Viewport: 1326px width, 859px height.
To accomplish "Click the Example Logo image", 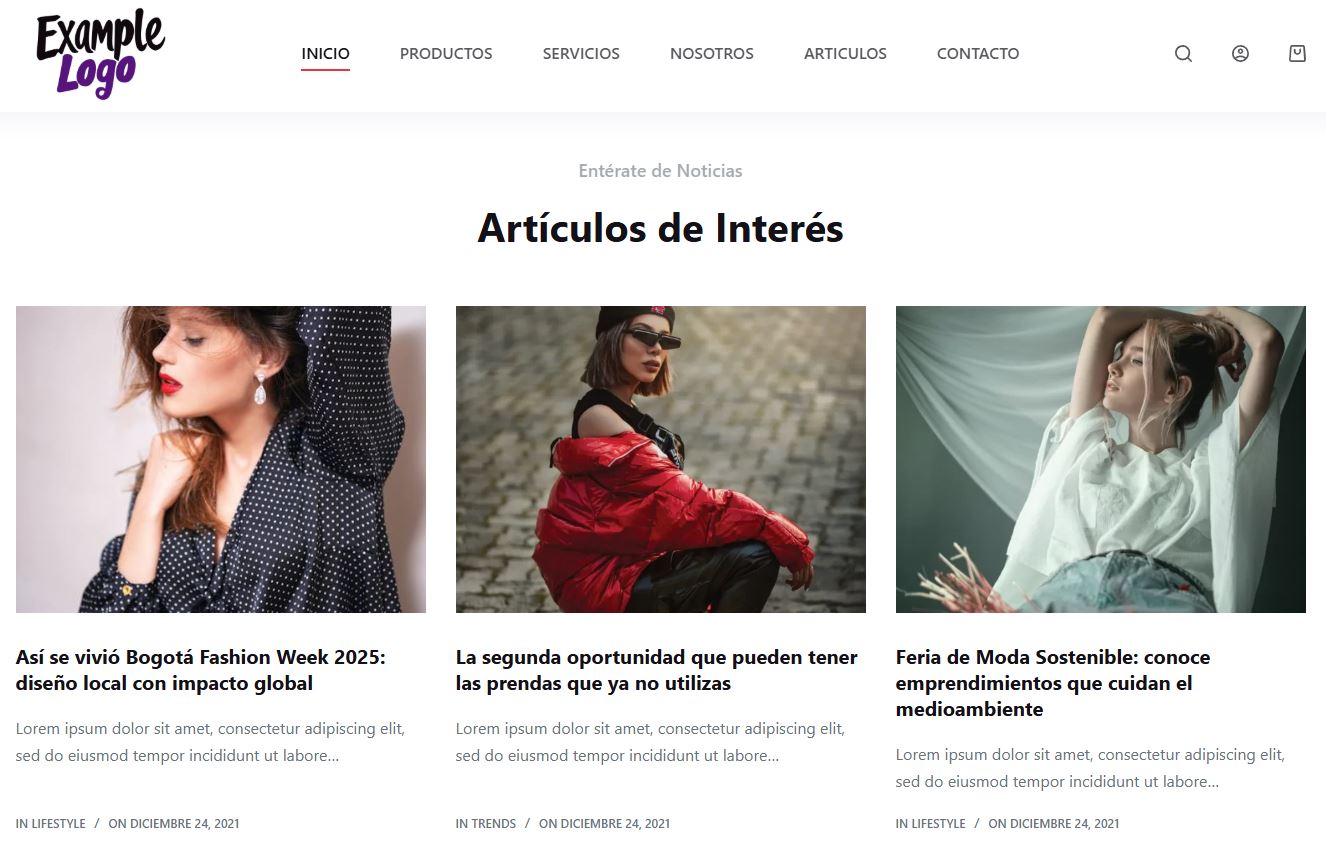I will click(x=100, y=54).
